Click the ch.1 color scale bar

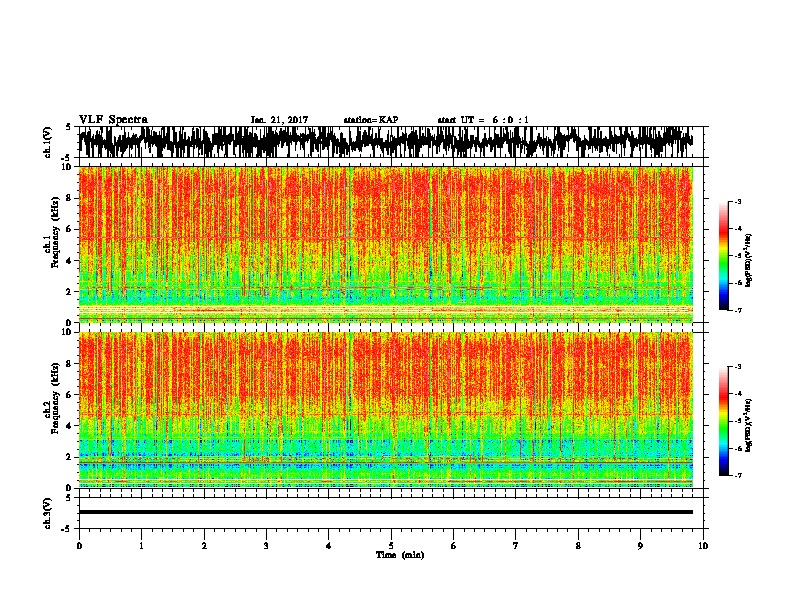pyautogui.click(x=723, y=256)
